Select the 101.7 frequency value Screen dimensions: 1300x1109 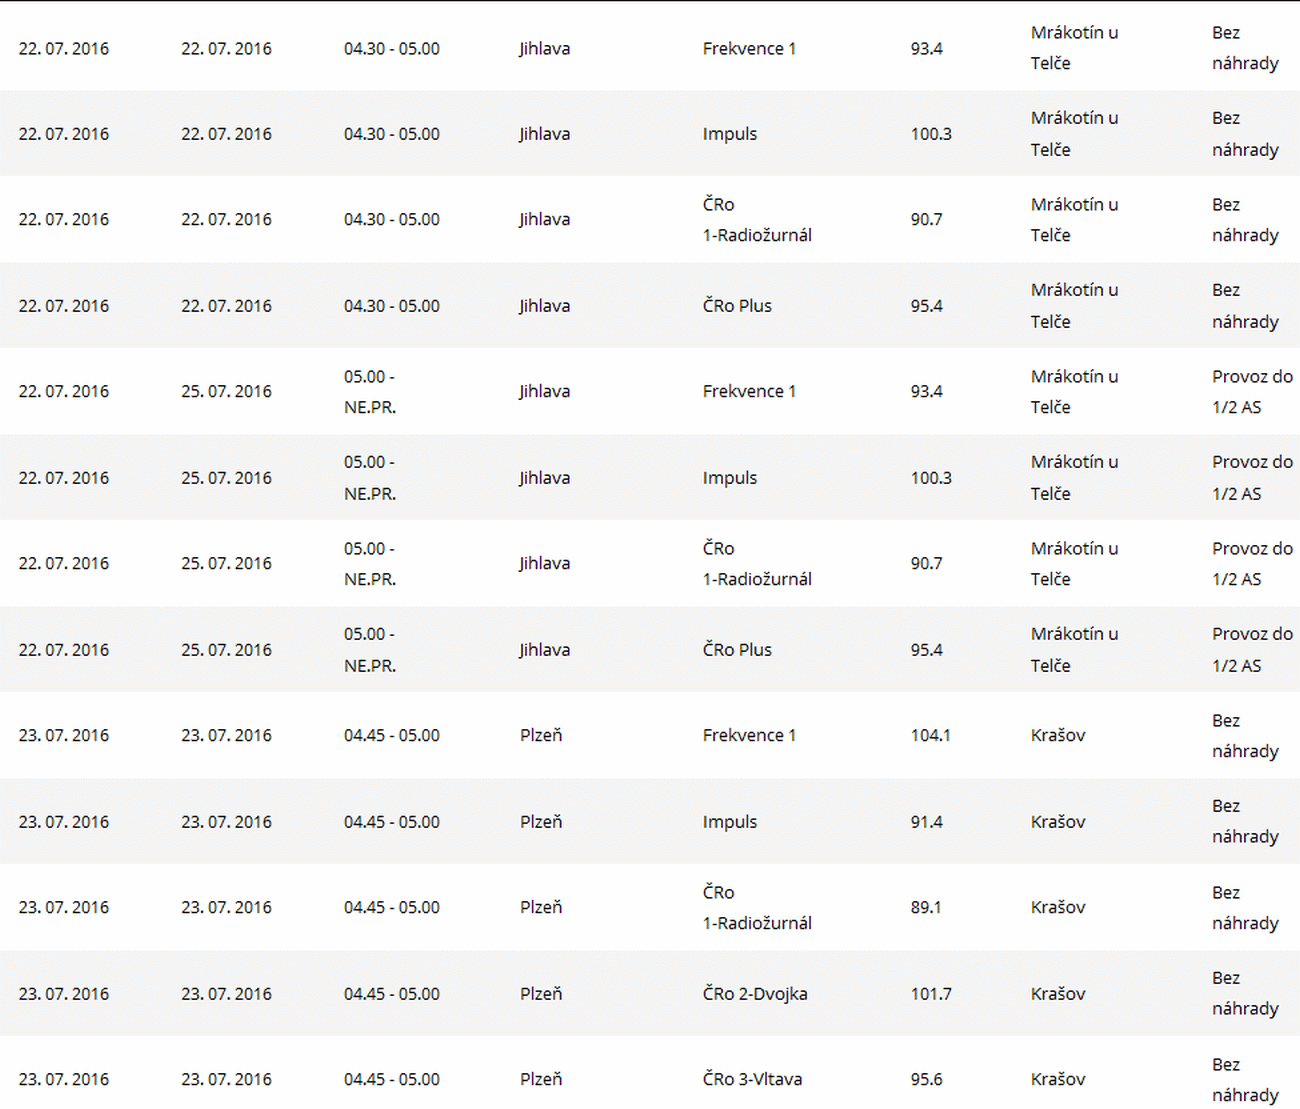(930, 994)
